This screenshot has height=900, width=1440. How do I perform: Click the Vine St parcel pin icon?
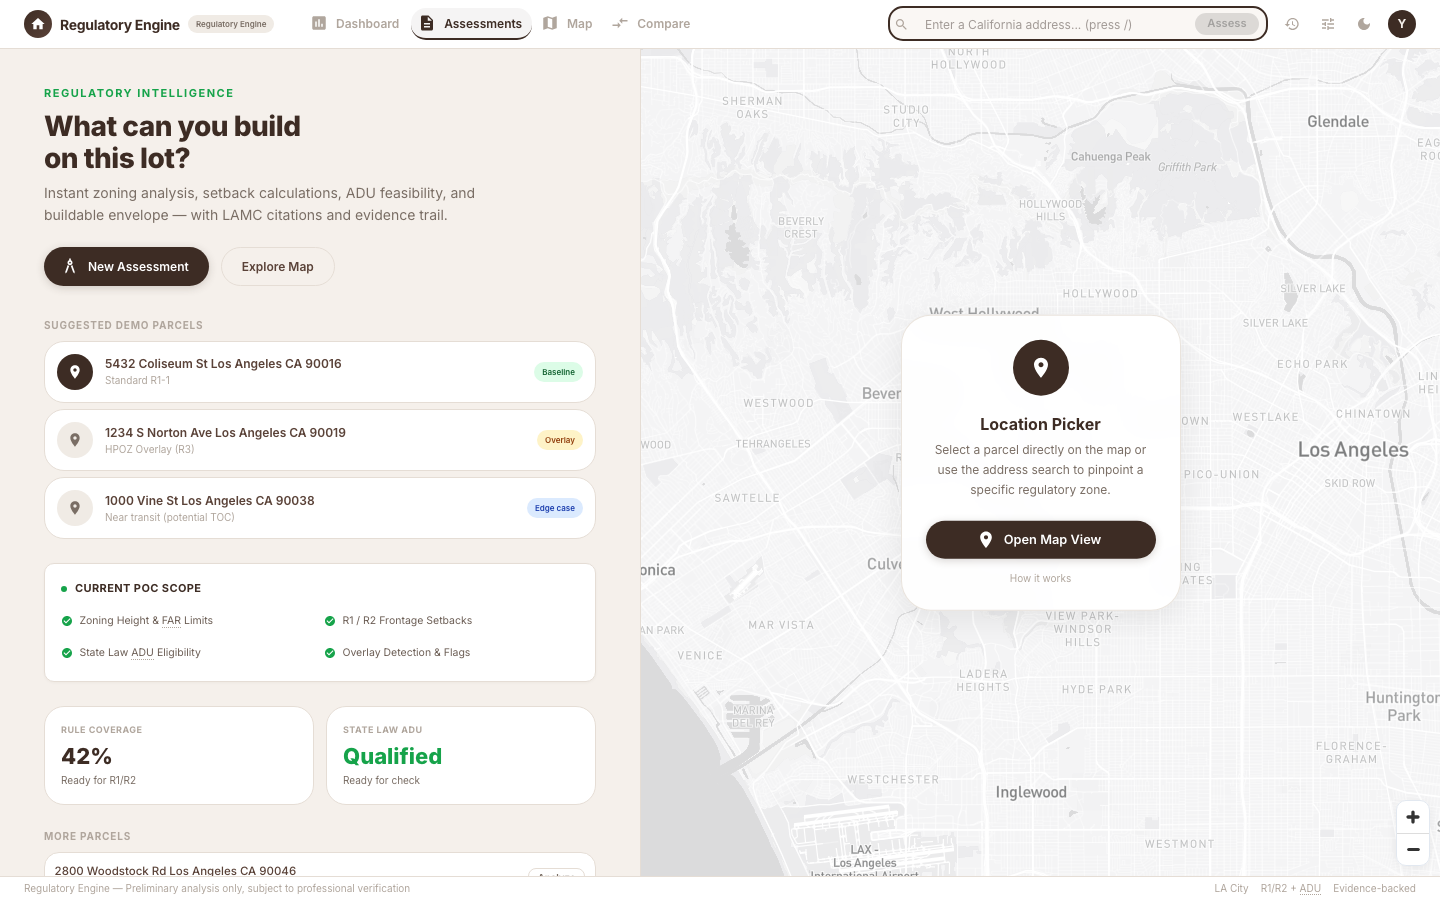(x=75, y=508)
